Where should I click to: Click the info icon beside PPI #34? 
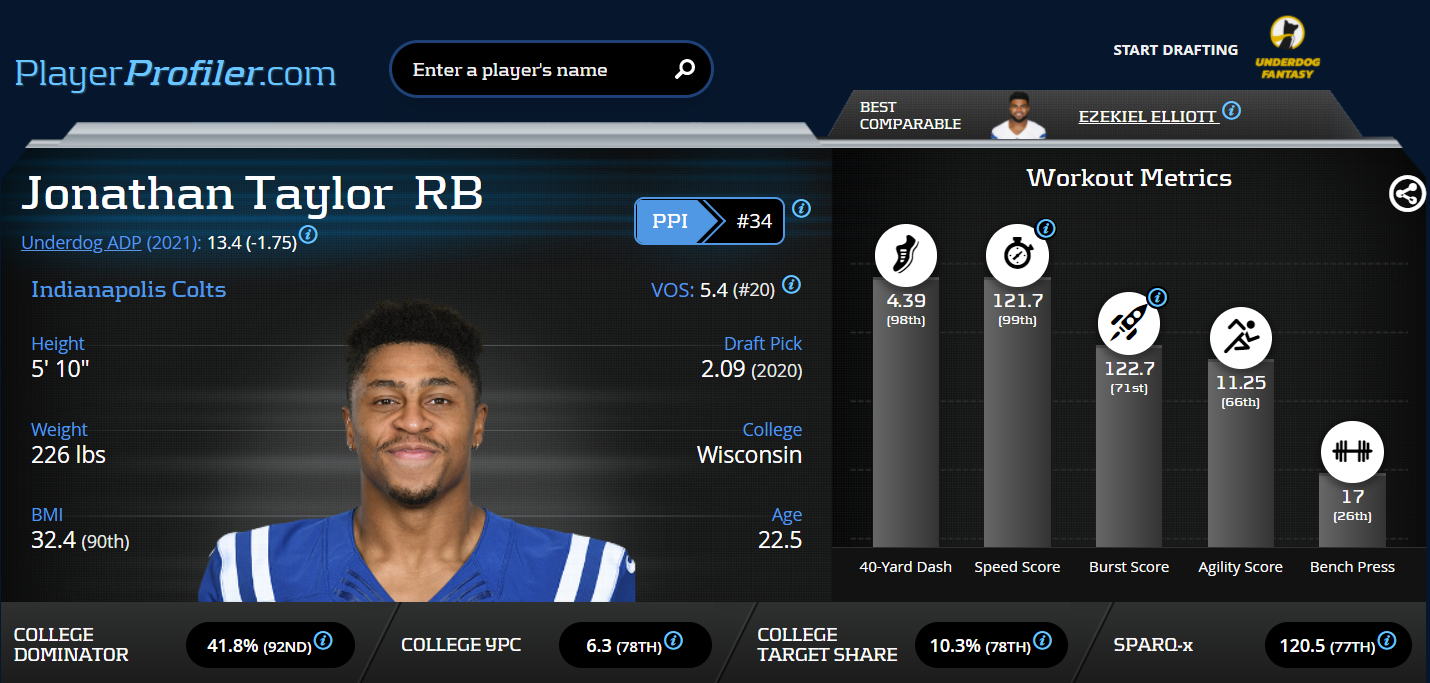tap(801, 209)
